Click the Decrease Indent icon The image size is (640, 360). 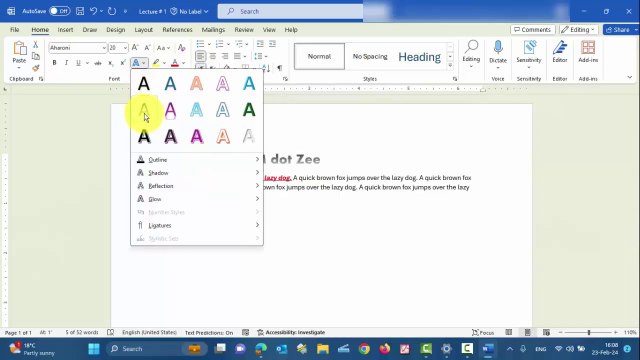tap(260, 44)
